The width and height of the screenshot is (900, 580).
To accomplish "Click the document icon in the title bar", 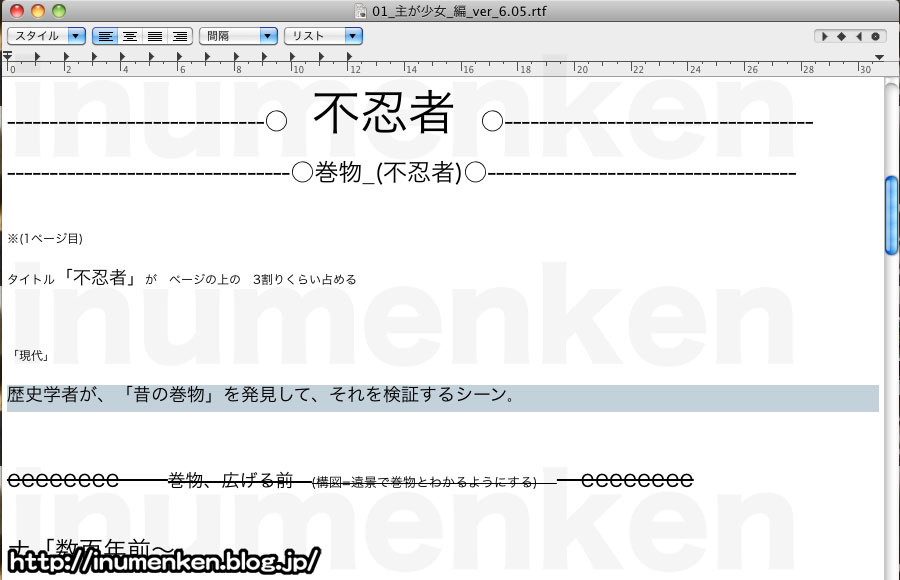I will click(360, 11).
